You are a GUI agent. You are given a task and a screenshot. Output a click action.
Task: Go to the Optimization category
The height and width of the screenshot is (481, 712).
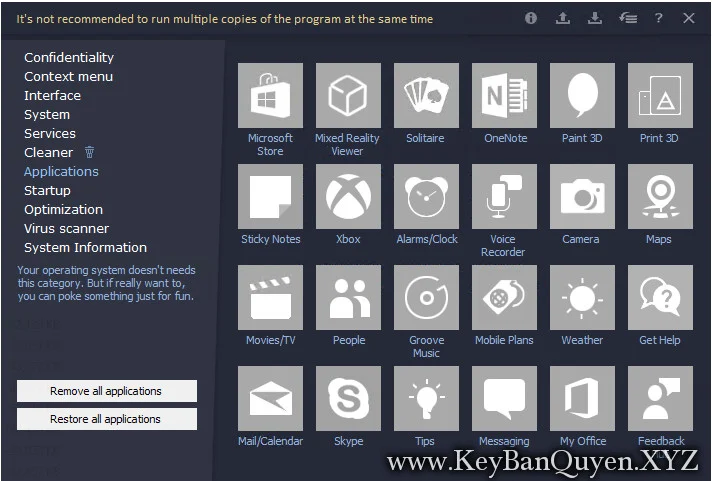pyautogui.click(x=64, y=209)
